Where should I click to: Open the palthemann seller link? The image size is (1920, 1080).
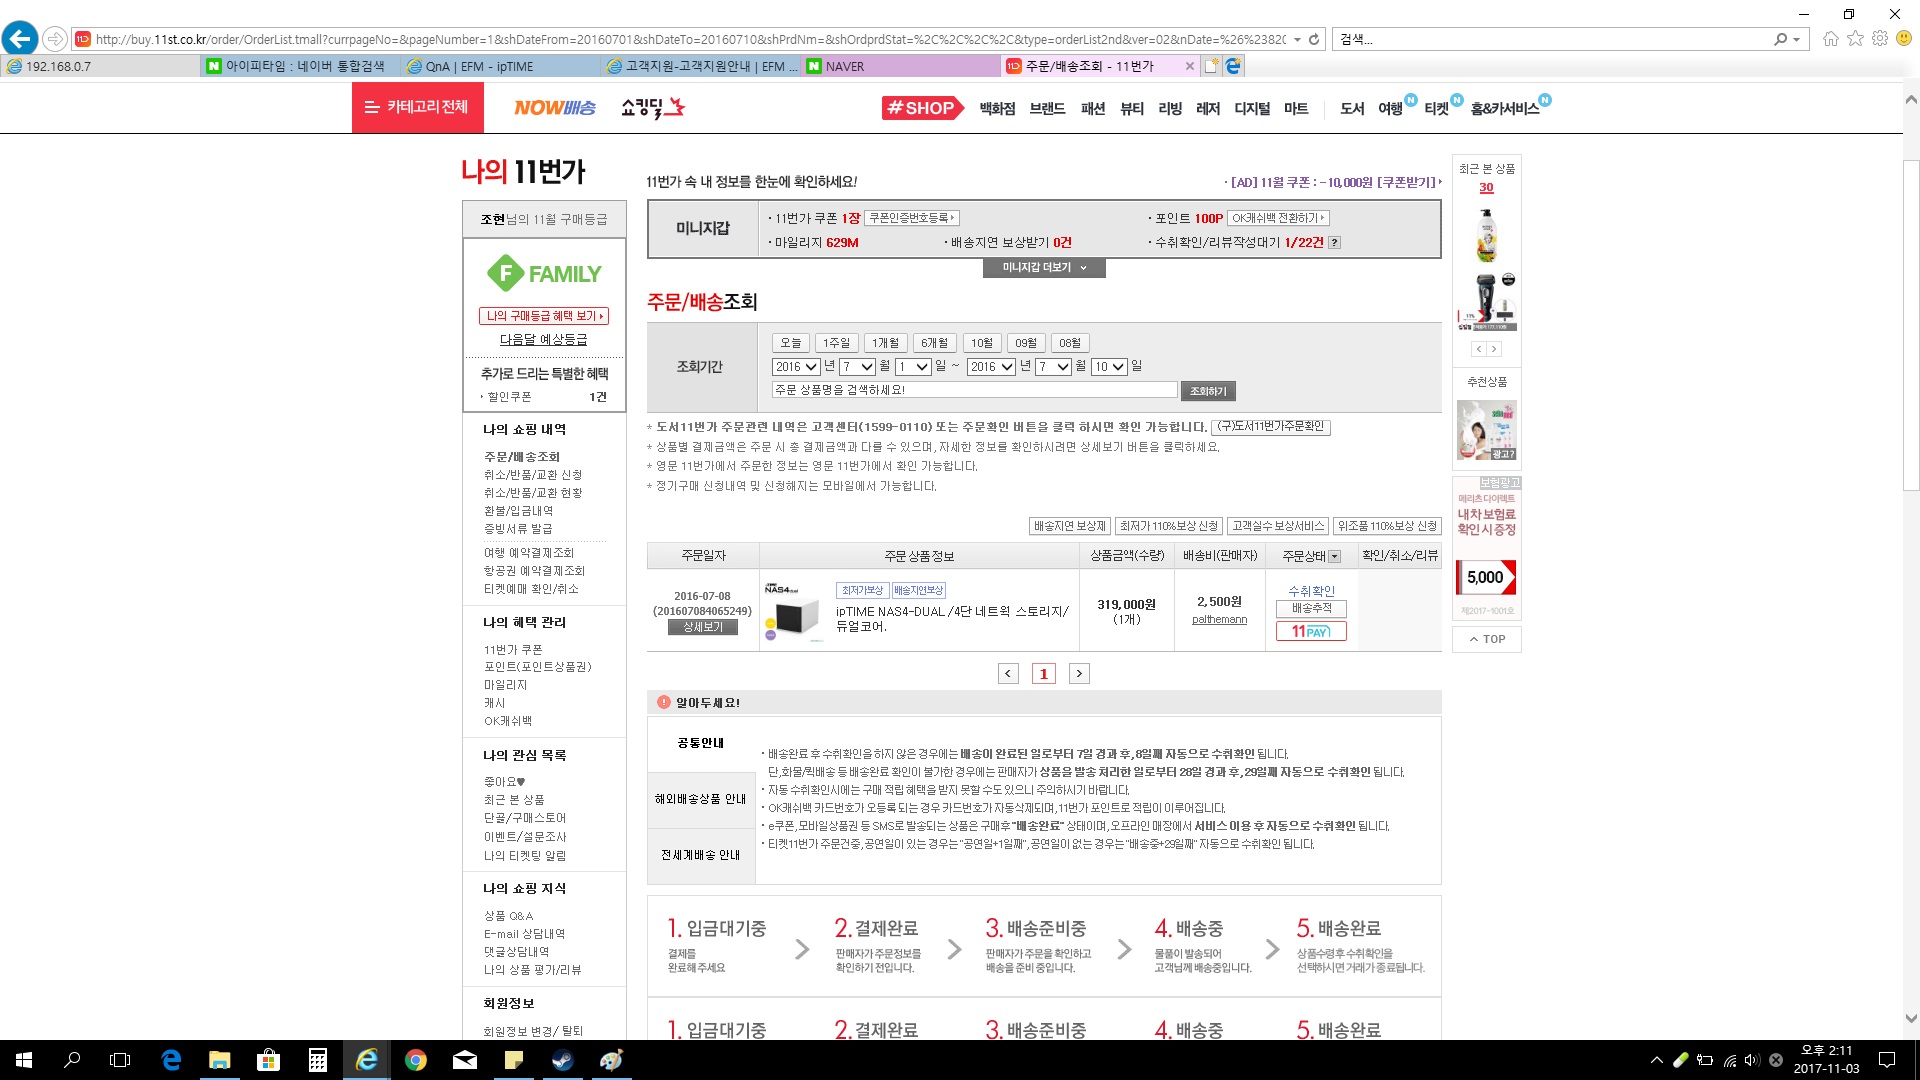coord(1219,620)
